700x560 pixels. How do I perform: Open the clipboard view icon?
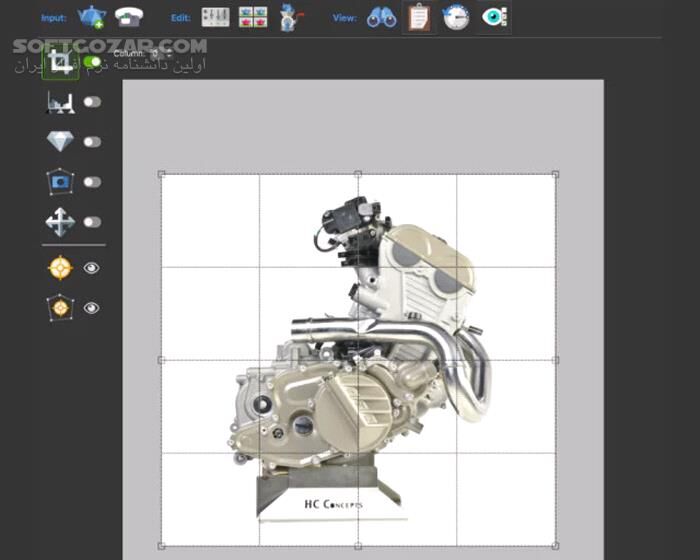point(419,17)
